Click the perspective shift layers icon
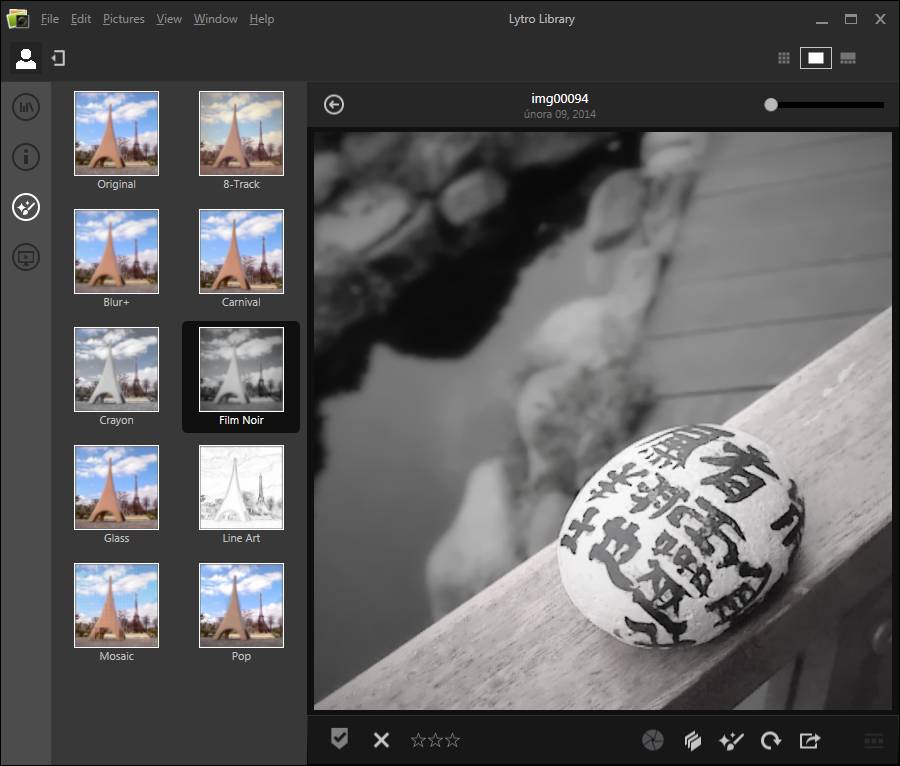 [692, 740]
